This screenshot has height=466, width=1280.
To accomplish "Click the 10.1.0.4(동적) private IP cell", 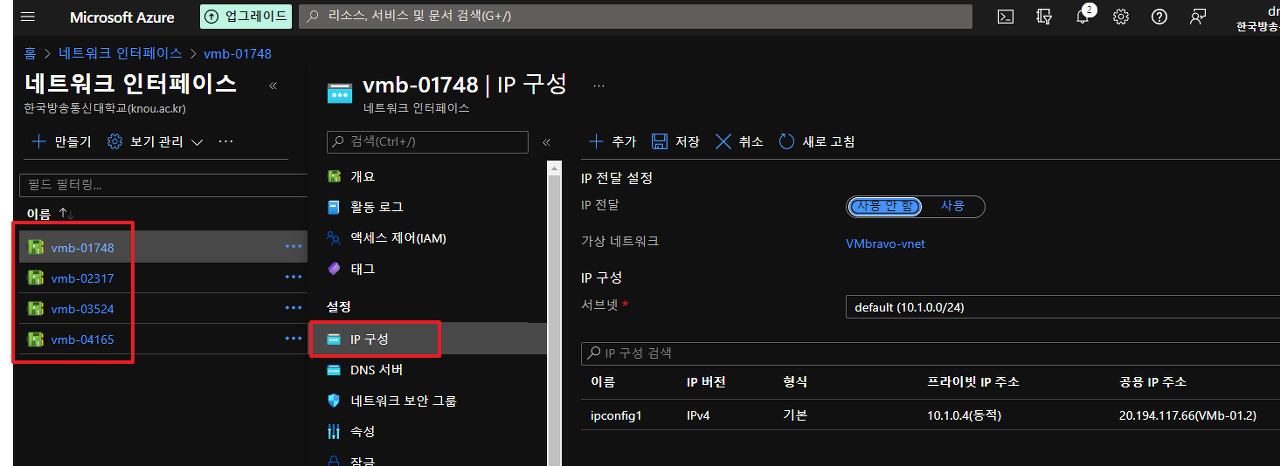I will [x=964, y=415].
